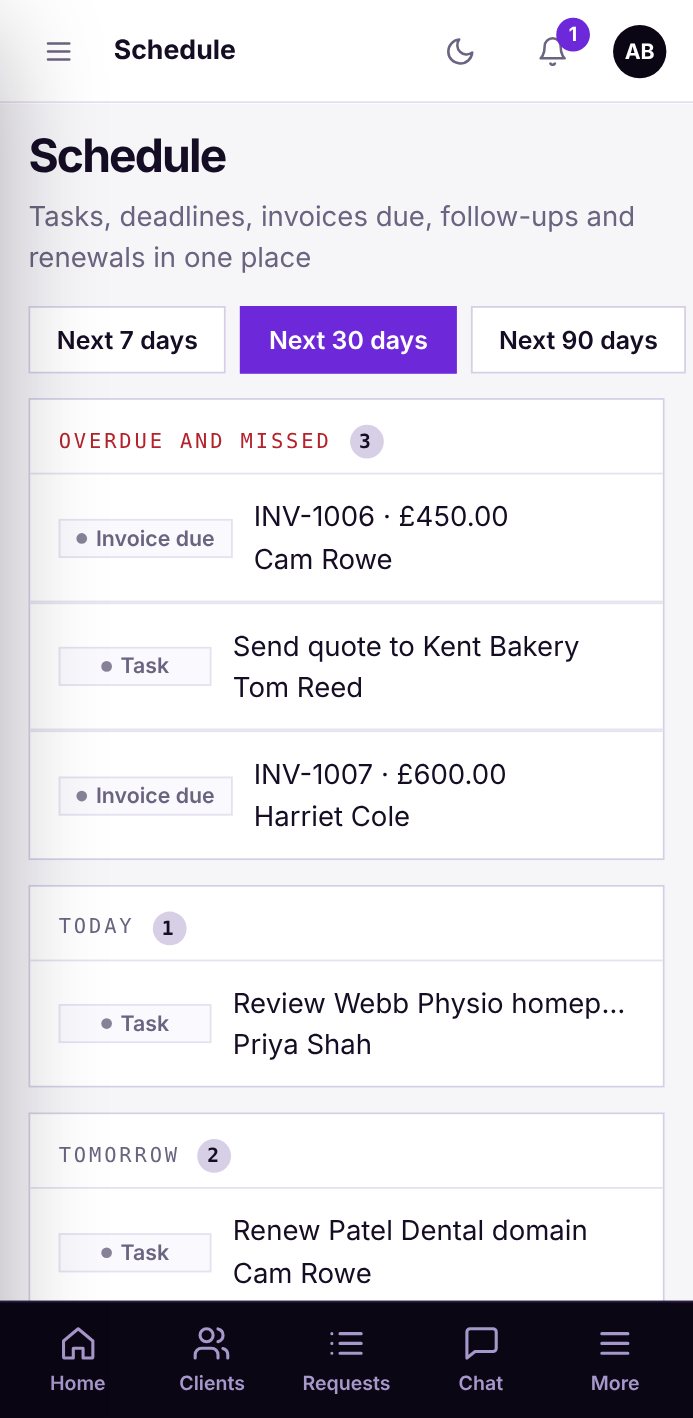Open Clients in bottom navigation
Image resolution: width=693 pixels, height=1418 pixels.
[212, 1360]
